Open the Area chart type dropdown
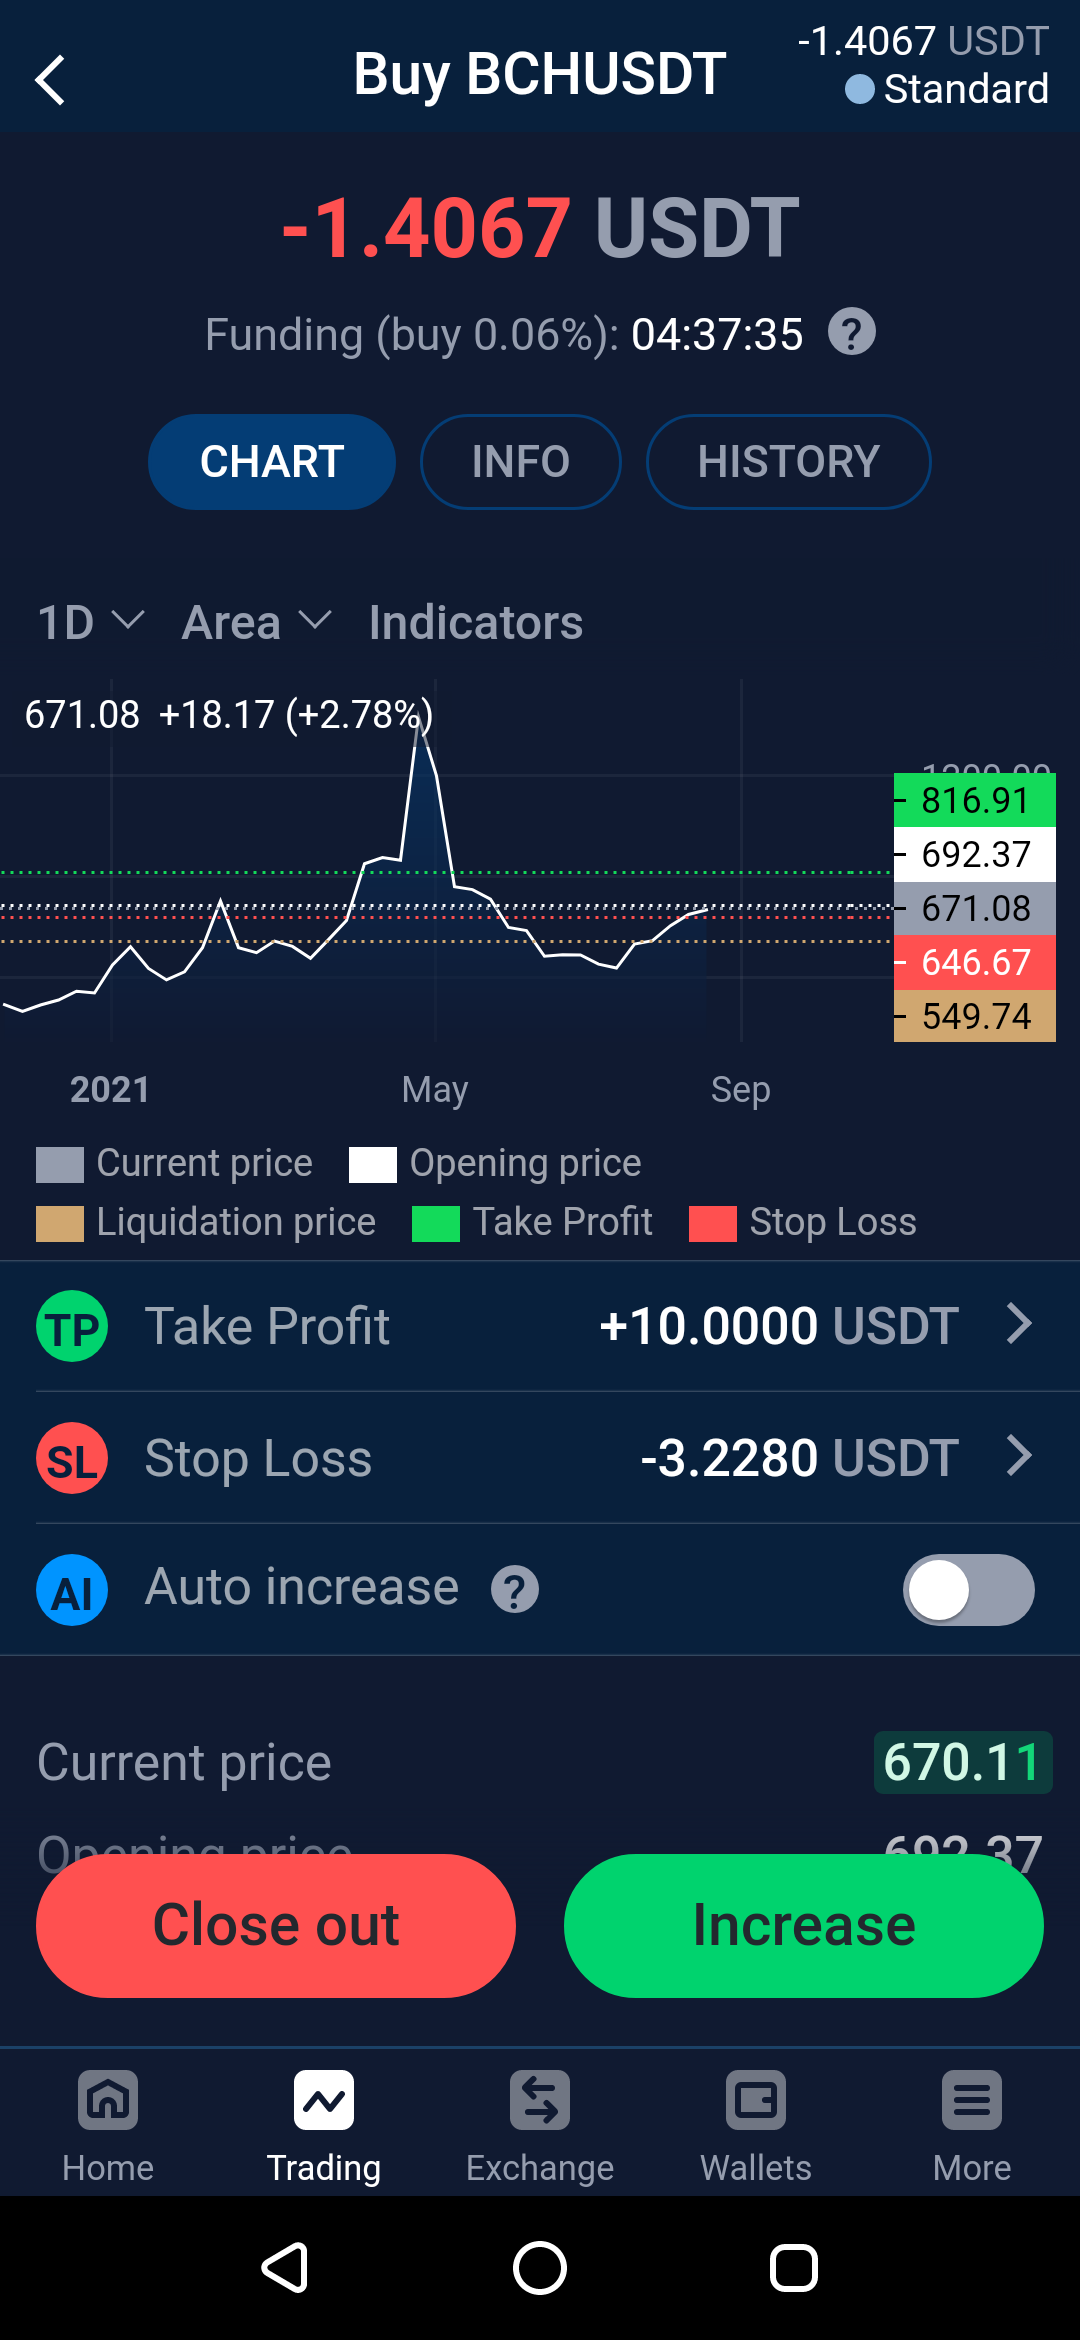The width and height of the screenshot is (1080, 2340). coord(257,622)
